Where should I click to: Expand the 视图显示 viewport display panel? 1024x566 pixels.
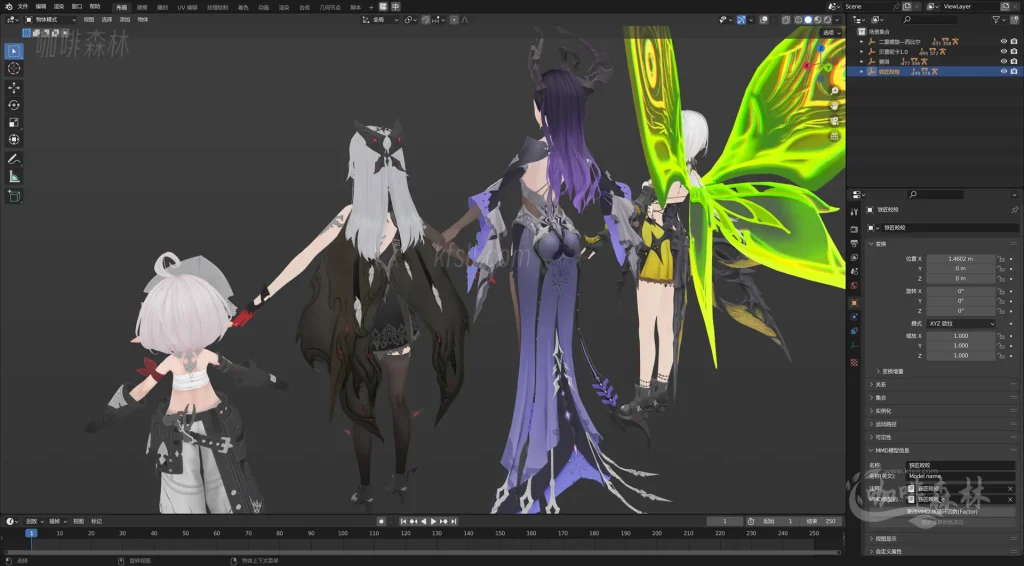pyautogui.click(x=885, y=539)
